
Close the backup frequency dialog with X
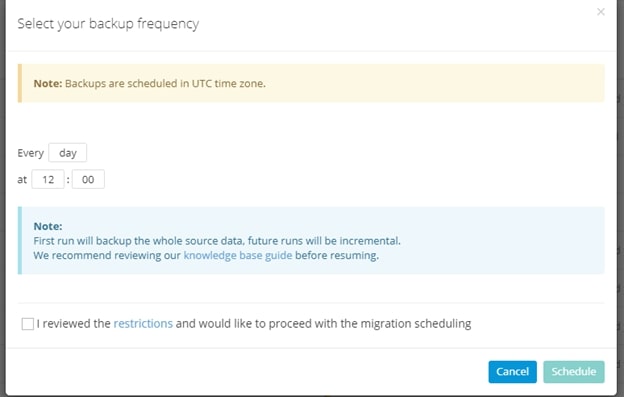tap(601, 12)
